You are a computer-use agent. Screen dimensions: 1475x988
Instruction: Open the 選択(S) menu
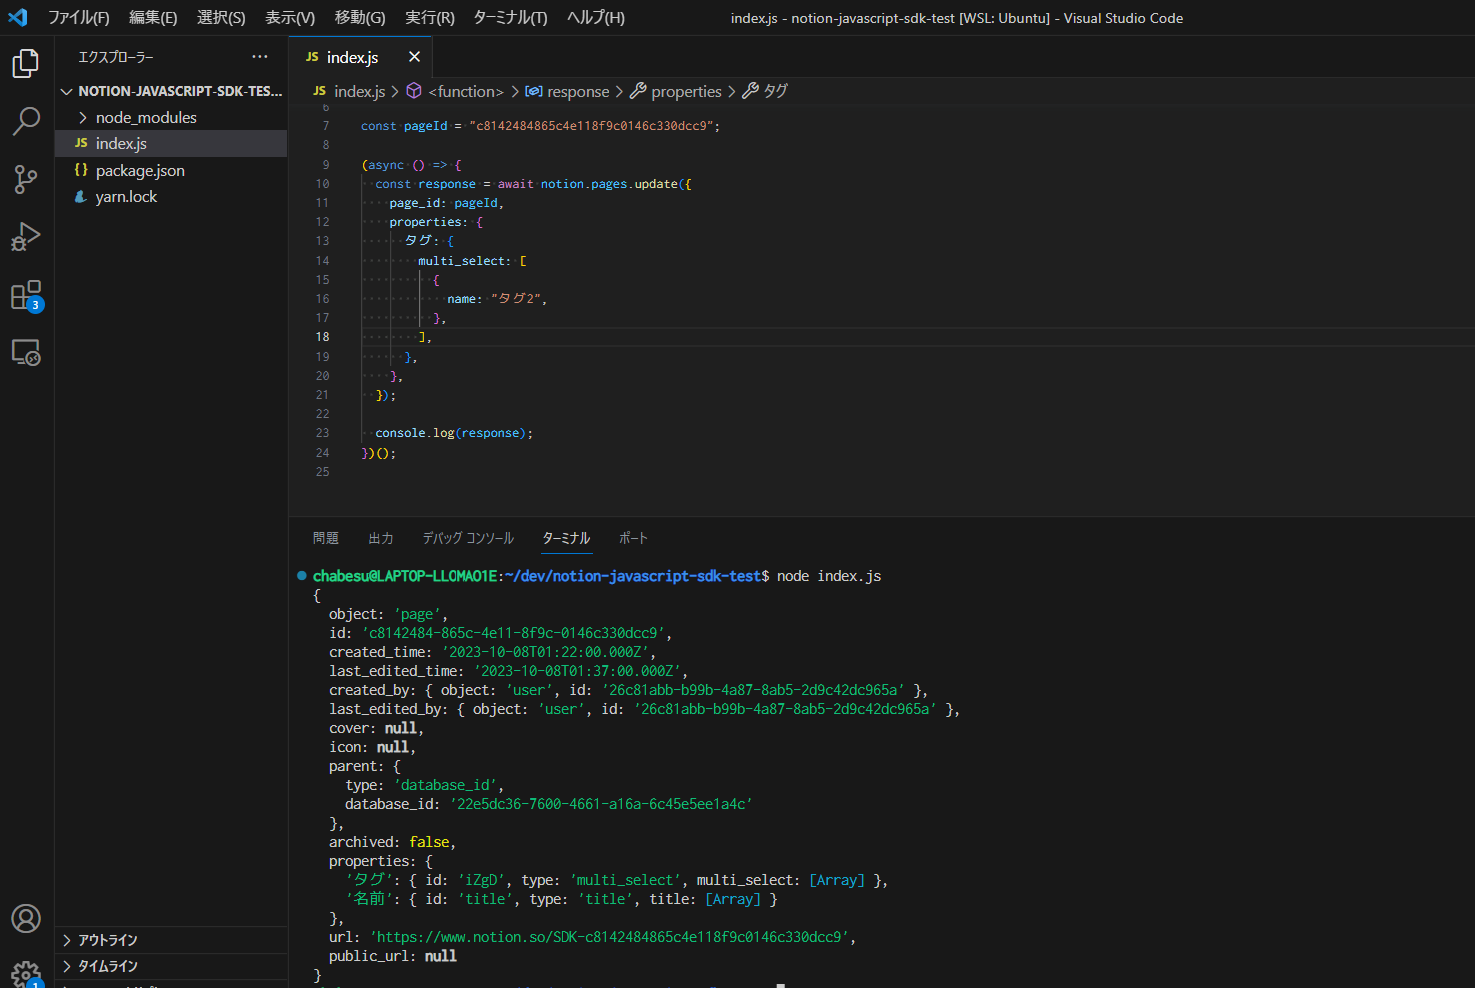pyautogui.click(x=221, y=17)
